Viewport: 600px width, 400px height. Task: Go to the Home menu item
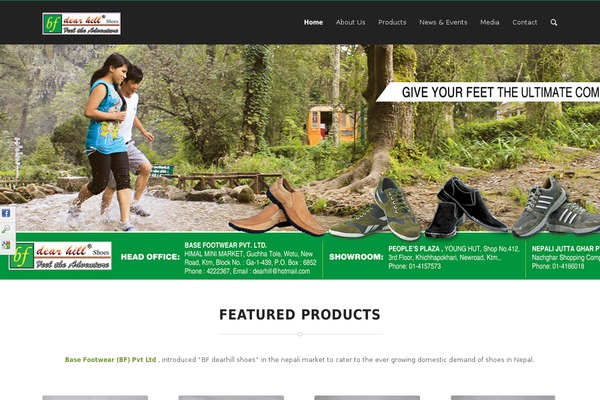313,23
